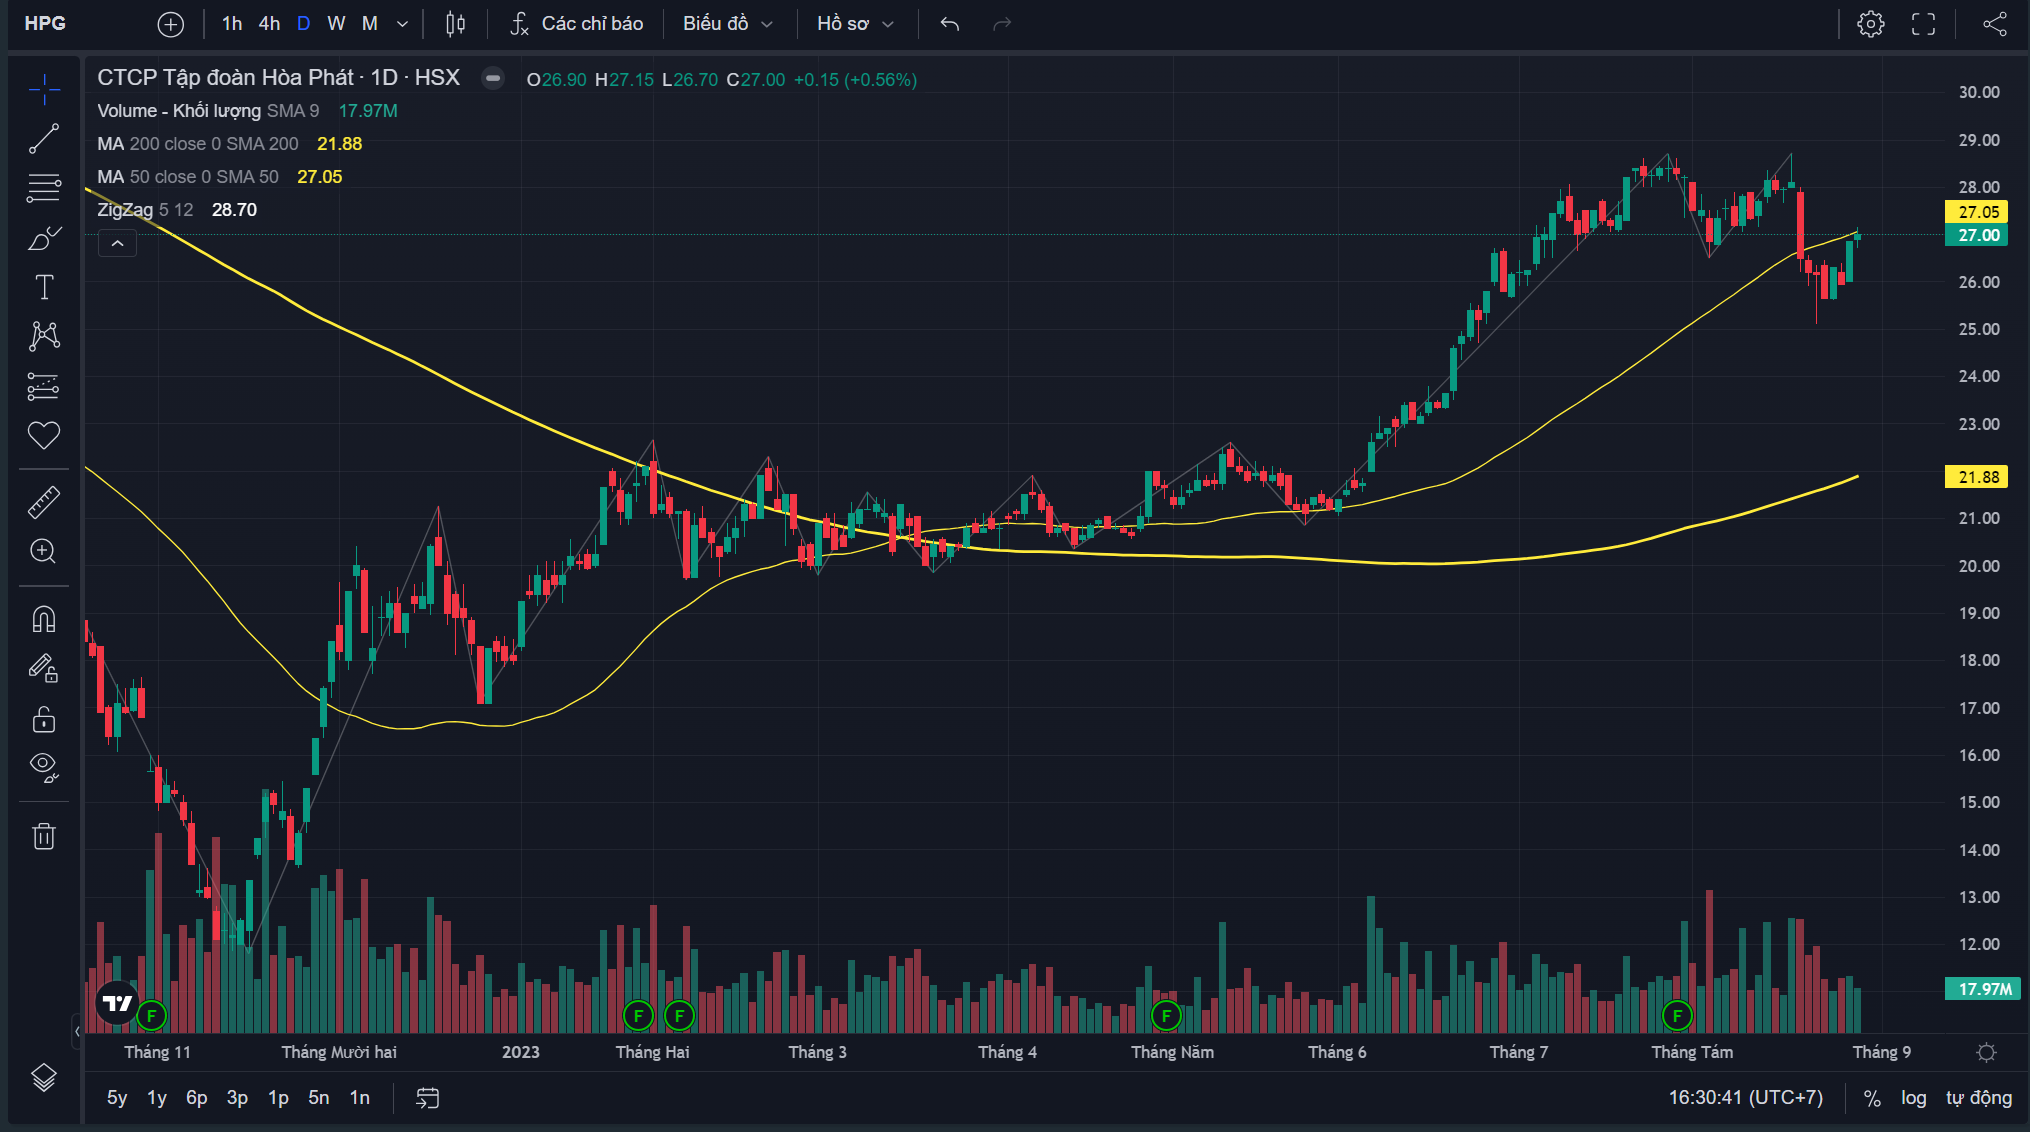The image size is (2030, 1132).
Task: Select the brush drawing tool
Action: [44, 239]
